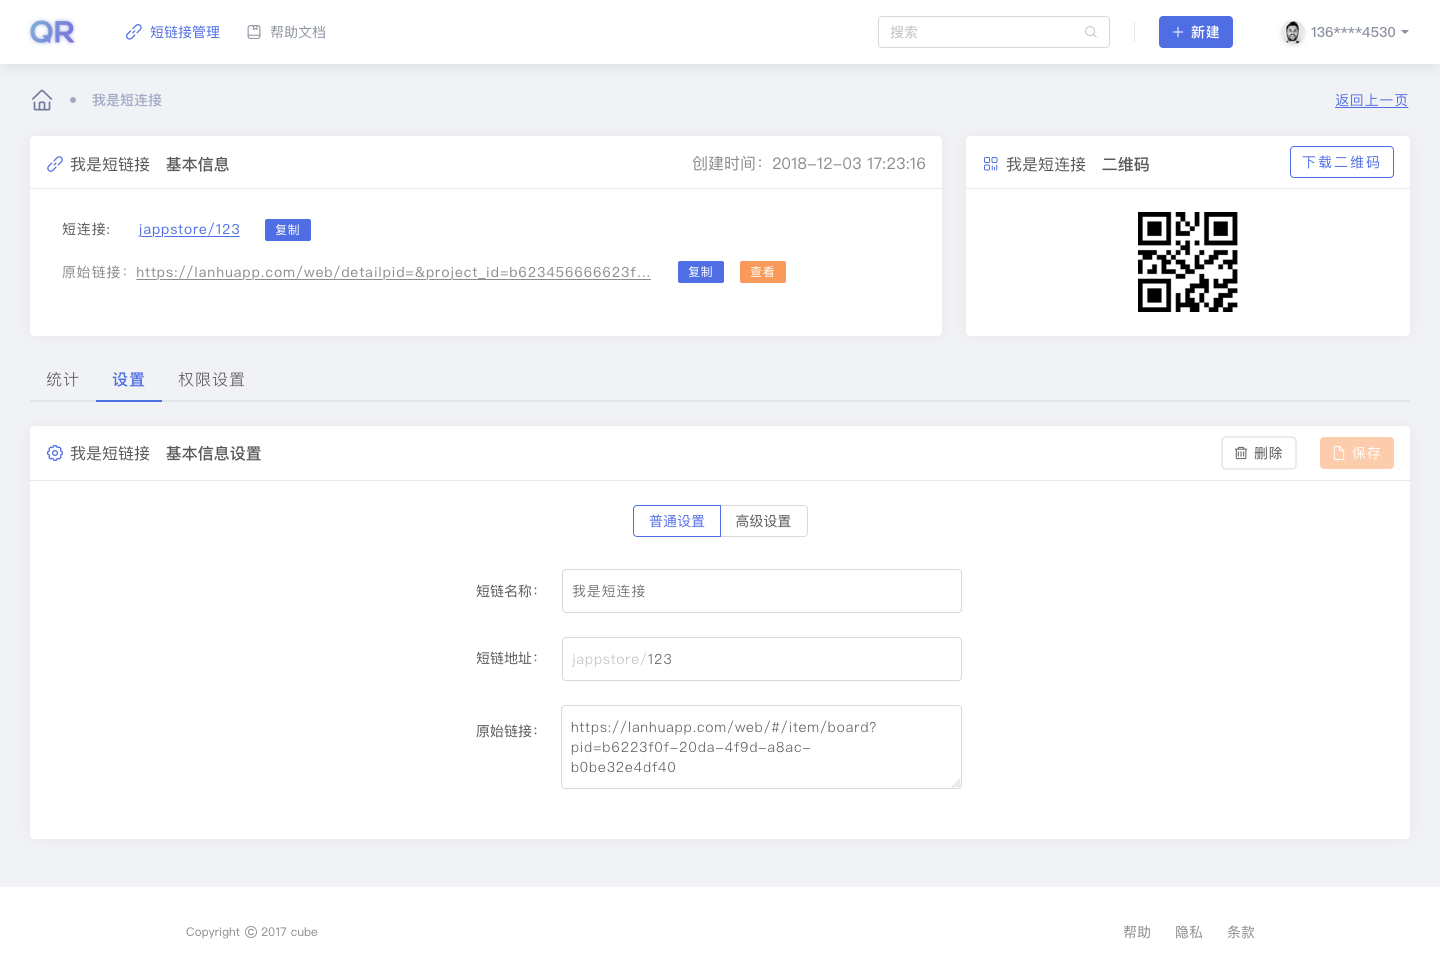The width and height of the screenshot is (1440, 977).
Task: Click the home icon in the breadcrumb
Action: pyautogui.click(x=41, y=99)
